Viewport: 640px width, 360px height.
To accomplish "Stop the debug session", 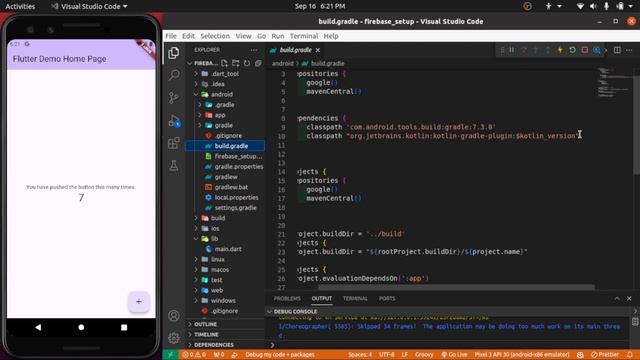I will (584, 50).
